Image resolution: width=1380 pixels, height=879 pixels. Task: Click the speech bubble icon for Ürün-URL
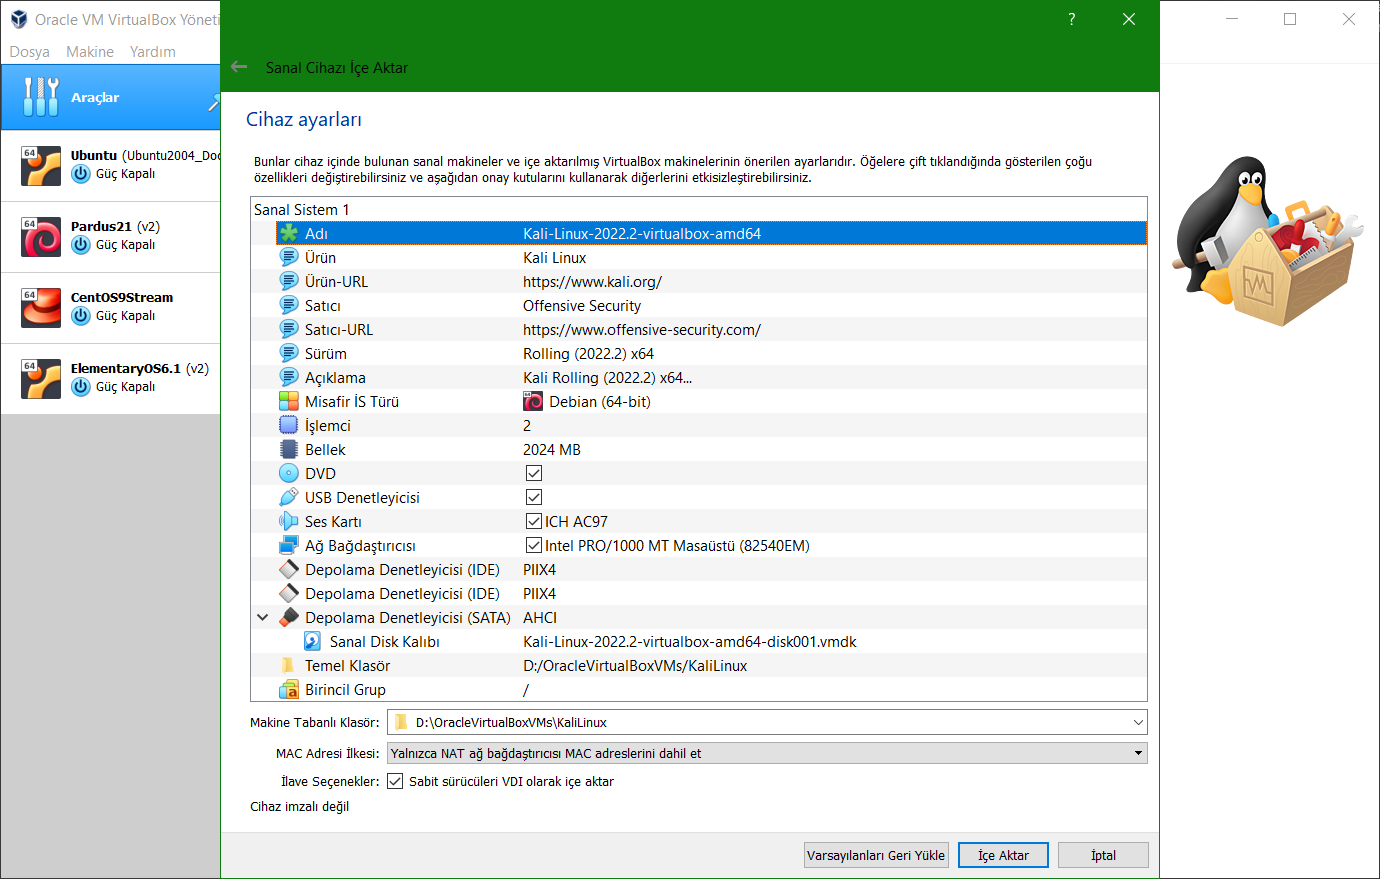tap(289, 281)
